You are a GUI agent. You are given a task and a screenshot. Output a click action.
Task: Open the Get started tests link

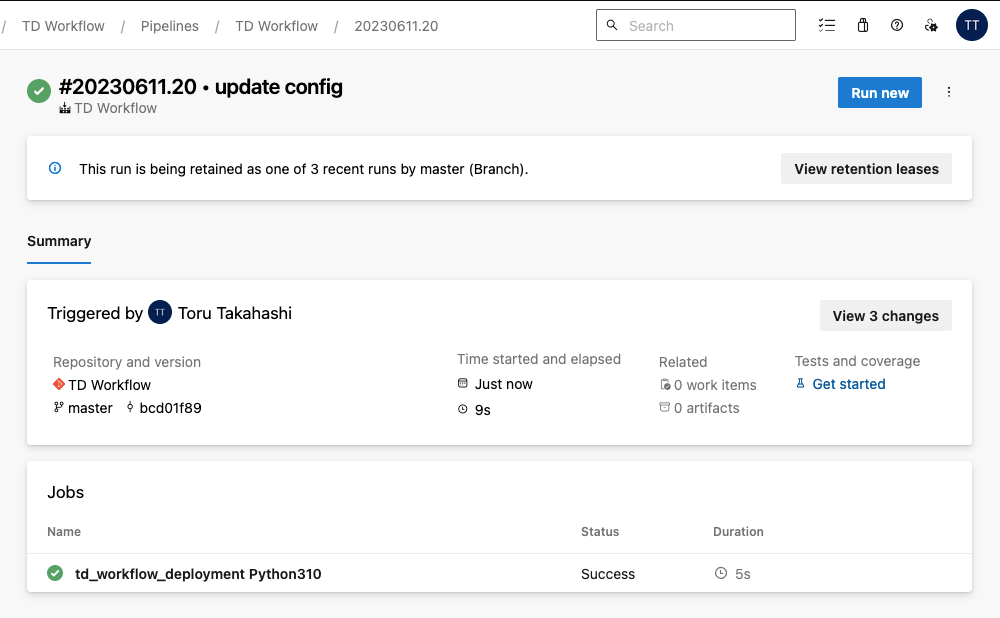pos(848,384)
